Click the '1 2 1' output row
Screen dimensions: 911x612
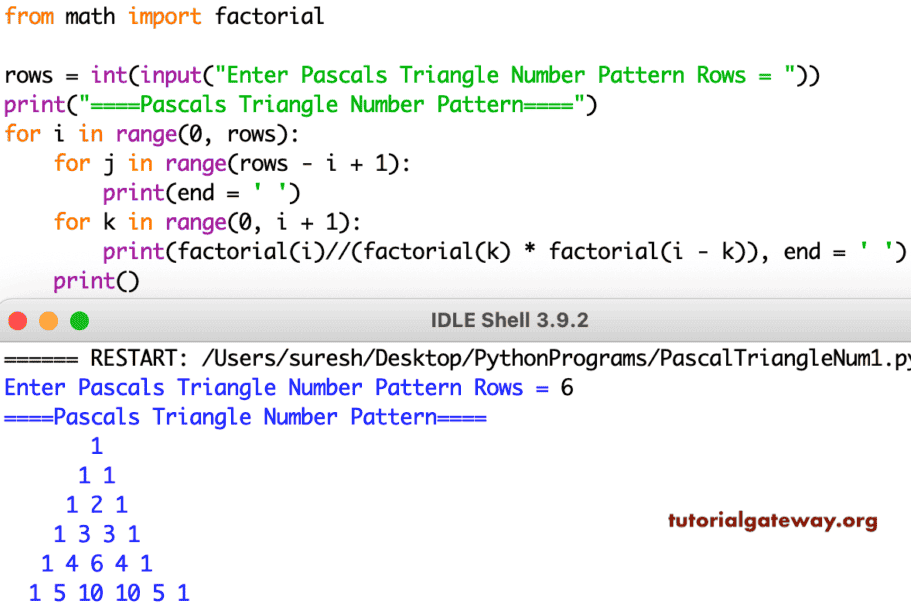click(x=96, y=505)
